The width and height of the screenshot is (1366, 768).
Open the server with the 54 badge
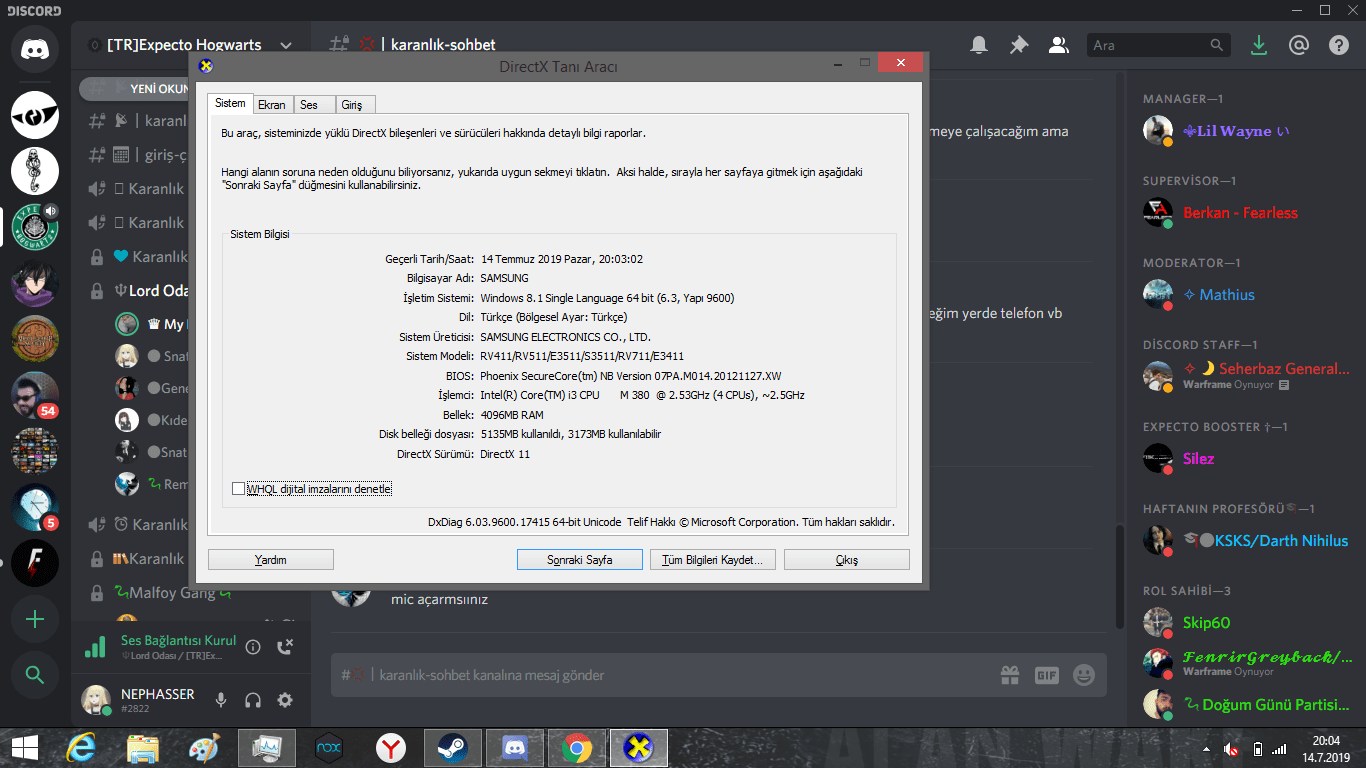click(x=35, y=395)
